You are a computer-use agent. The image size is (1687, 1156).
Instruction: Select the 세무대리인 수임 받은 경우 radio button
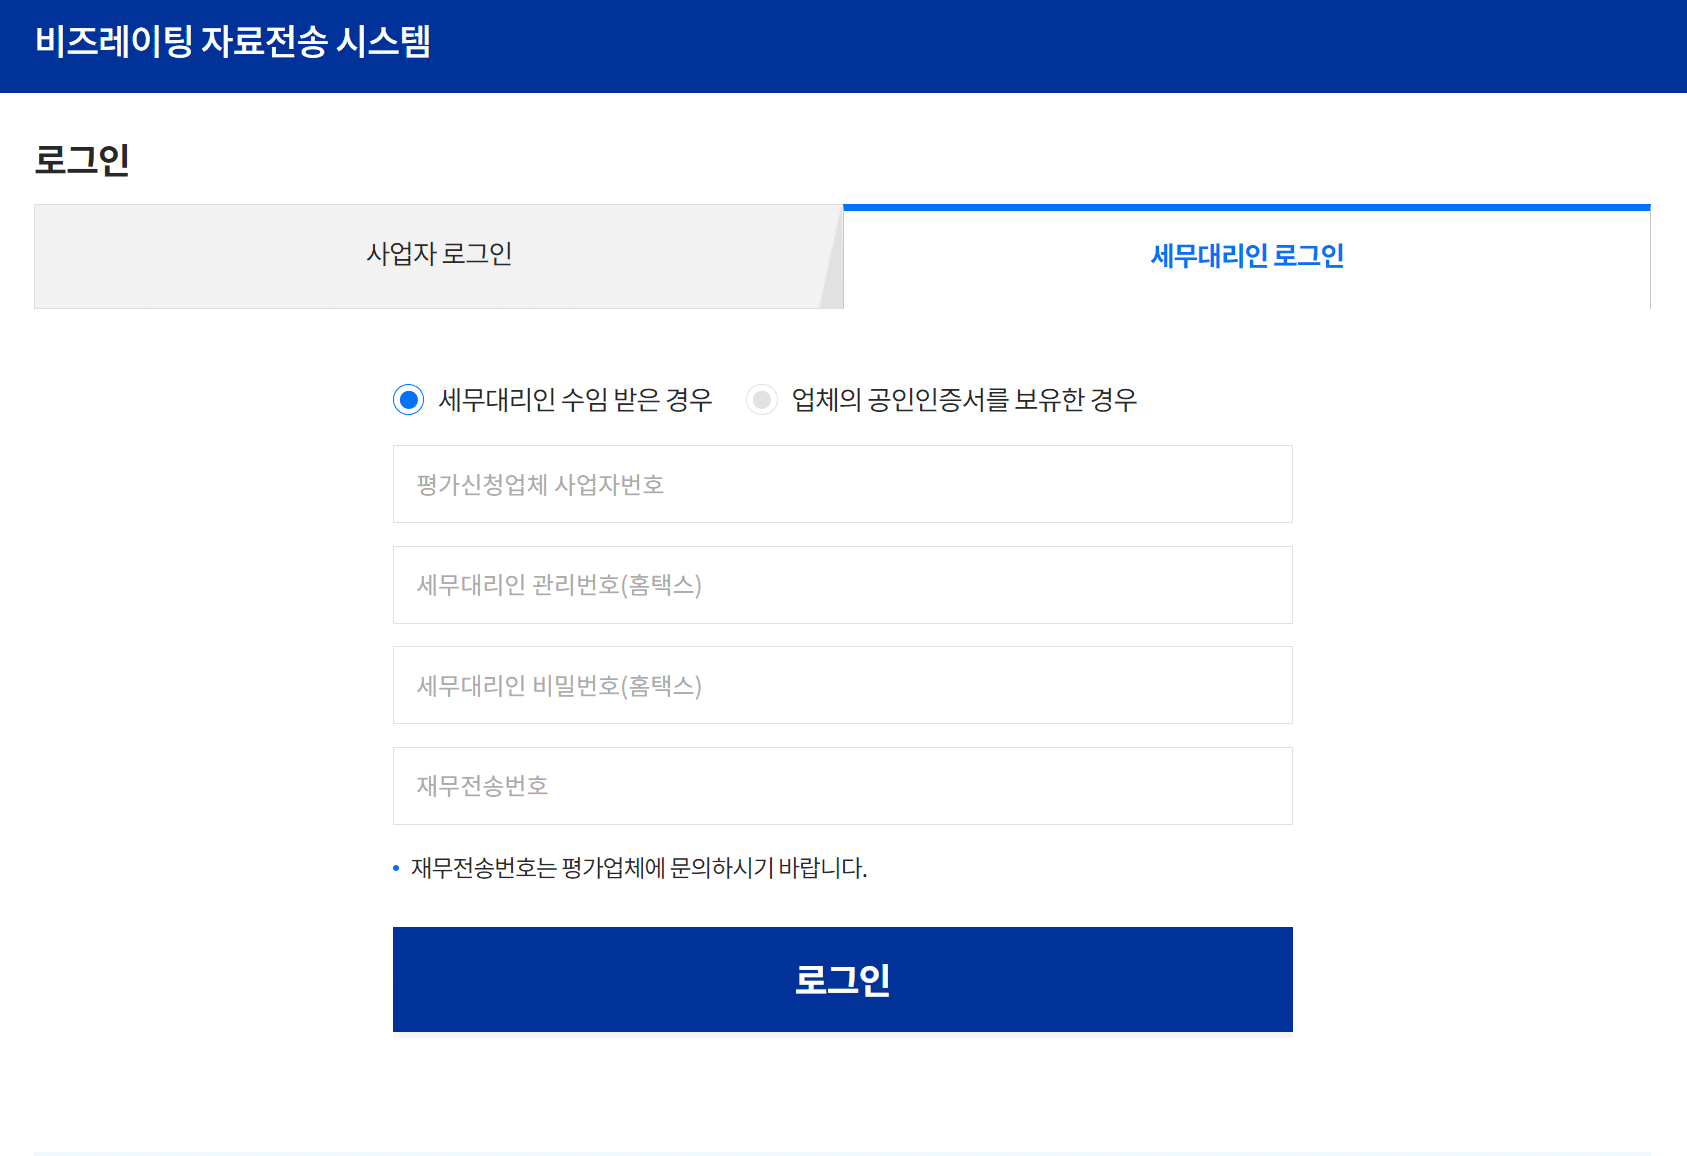tap(408, 400)
